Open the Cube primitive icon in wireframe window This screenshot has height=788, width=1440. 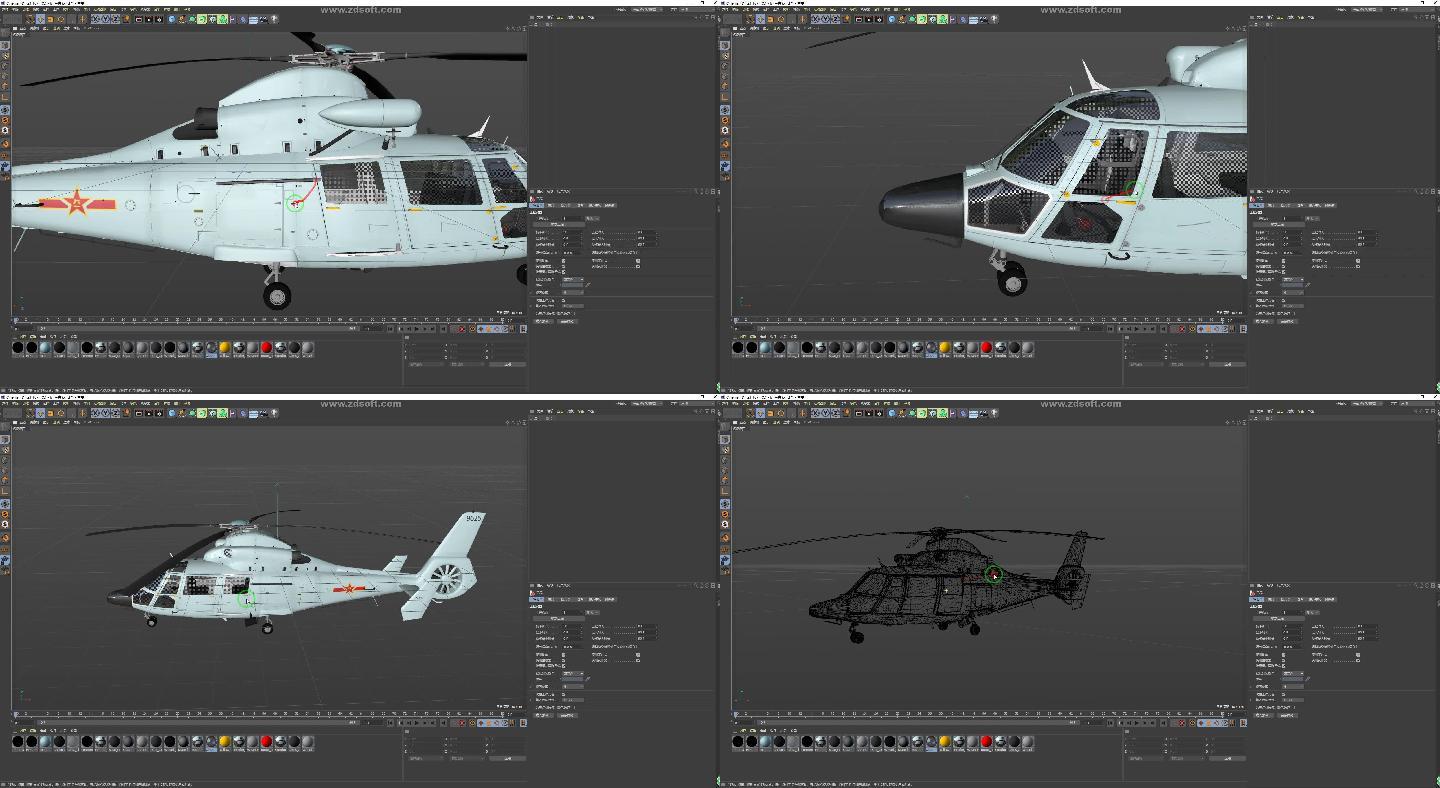point(892,413)
